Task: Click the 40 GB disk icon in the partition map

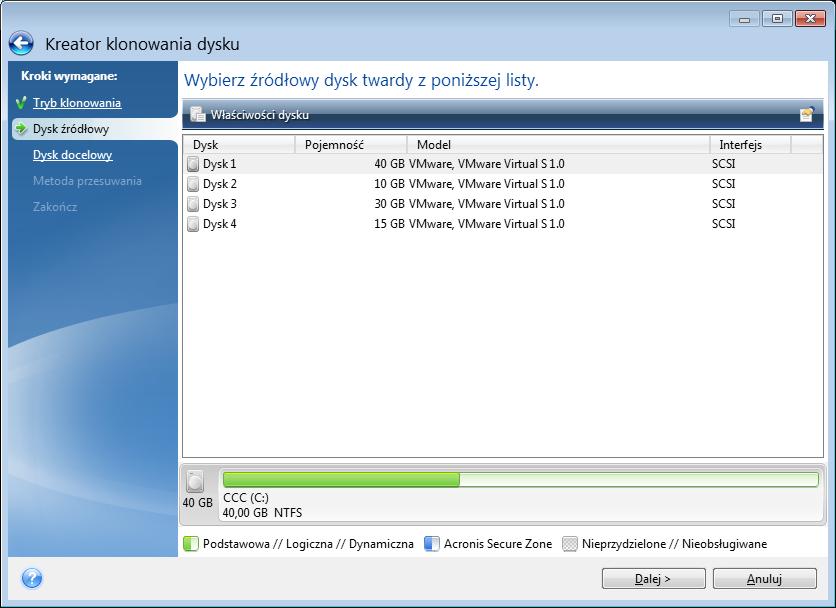Action: pyautogui.click(x=195, y=482)
